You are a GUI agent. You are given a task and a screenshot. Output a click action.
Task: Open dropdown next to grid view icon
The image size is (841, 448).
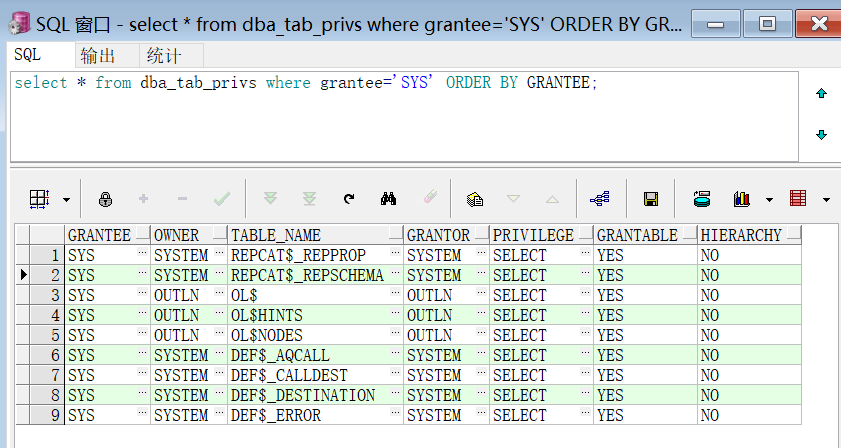point(66,200)
